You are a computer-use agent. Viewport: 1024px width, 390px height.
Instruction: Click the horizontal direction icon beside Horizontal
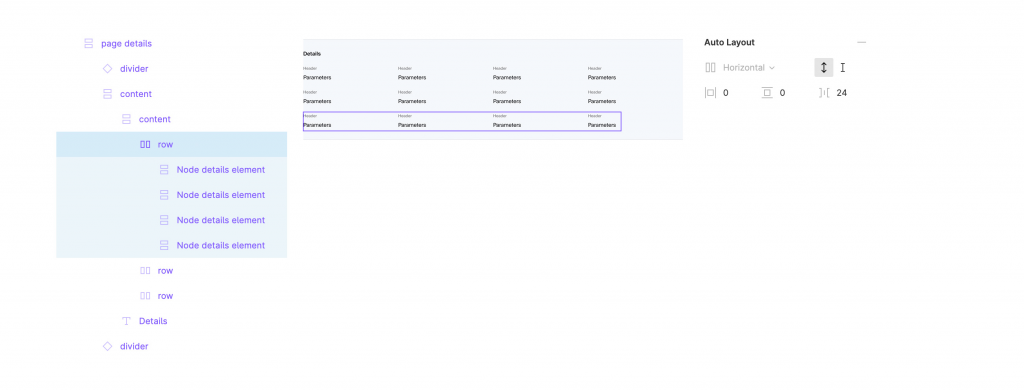coord(711,67)
